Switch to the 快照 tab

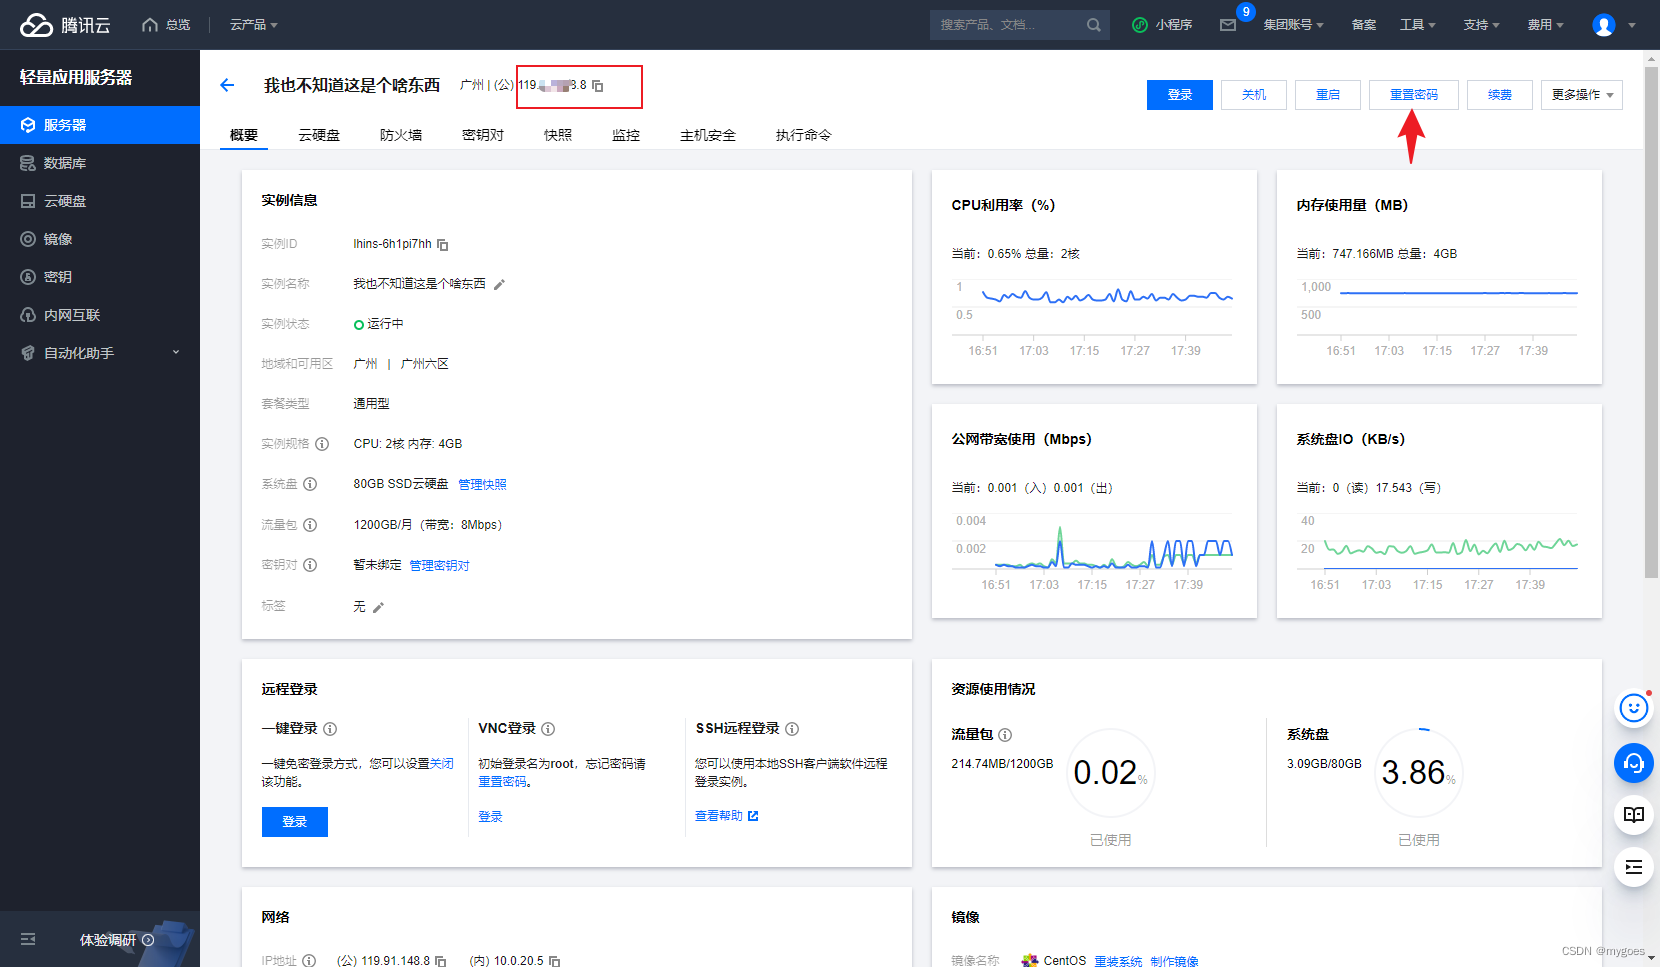(x=558, y=135)
